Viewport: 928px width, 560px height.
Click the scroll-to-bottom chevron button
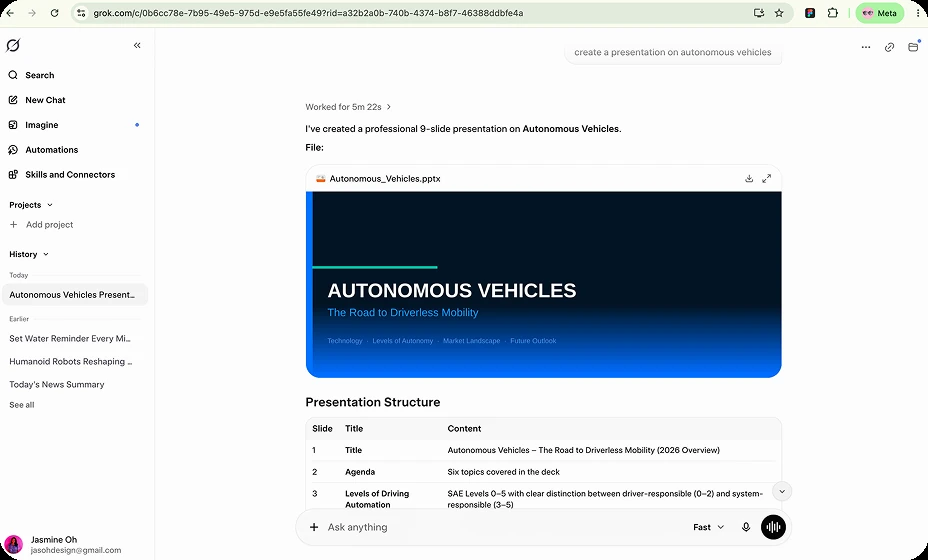pos(782,491)
